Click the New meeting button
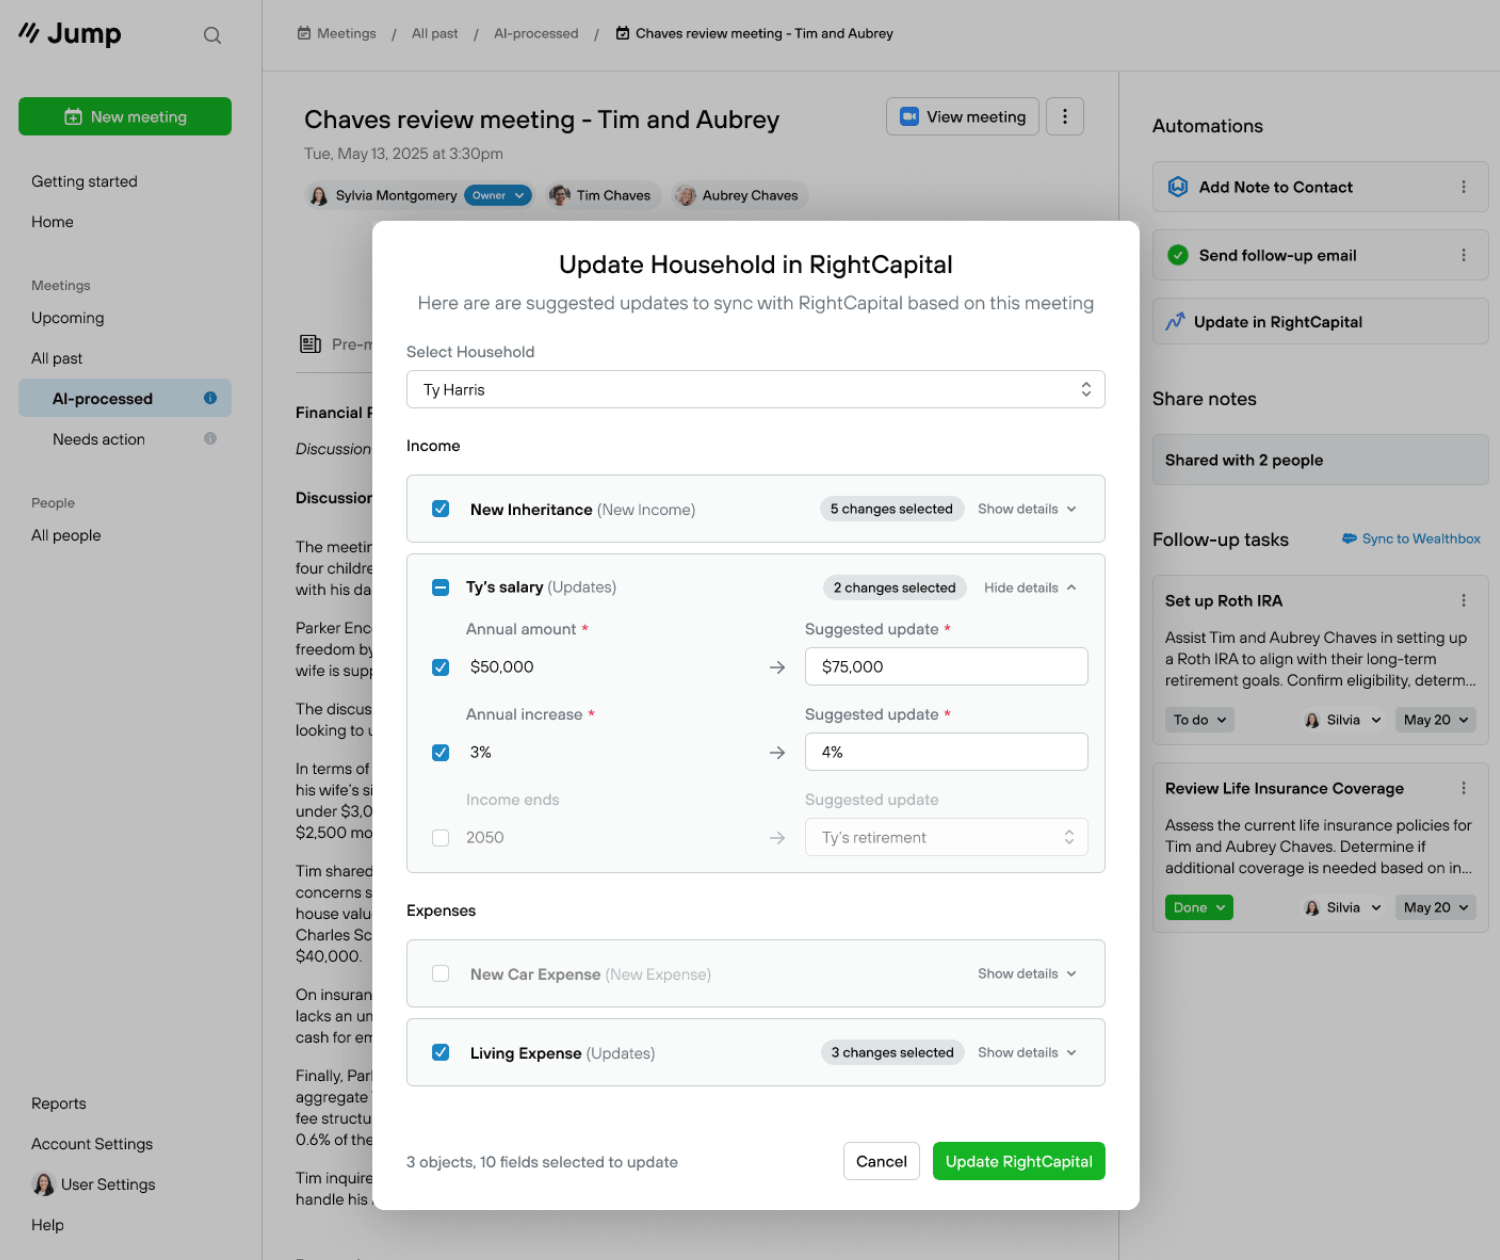Screen dimensions: 1500x1260 (x=125, y=116)
